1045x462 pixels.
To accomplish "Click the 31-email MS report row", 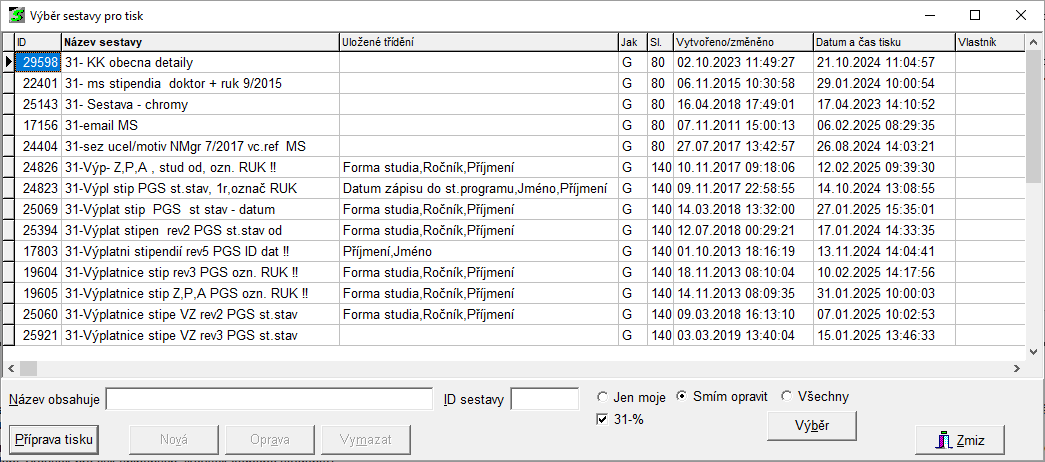I will coord(199,125).
